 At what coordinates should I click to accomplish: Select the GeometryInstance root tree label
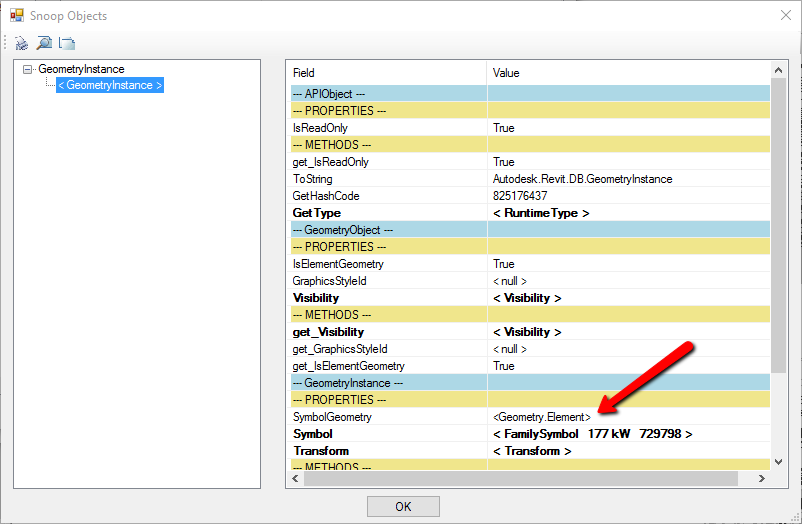[81, 70]
